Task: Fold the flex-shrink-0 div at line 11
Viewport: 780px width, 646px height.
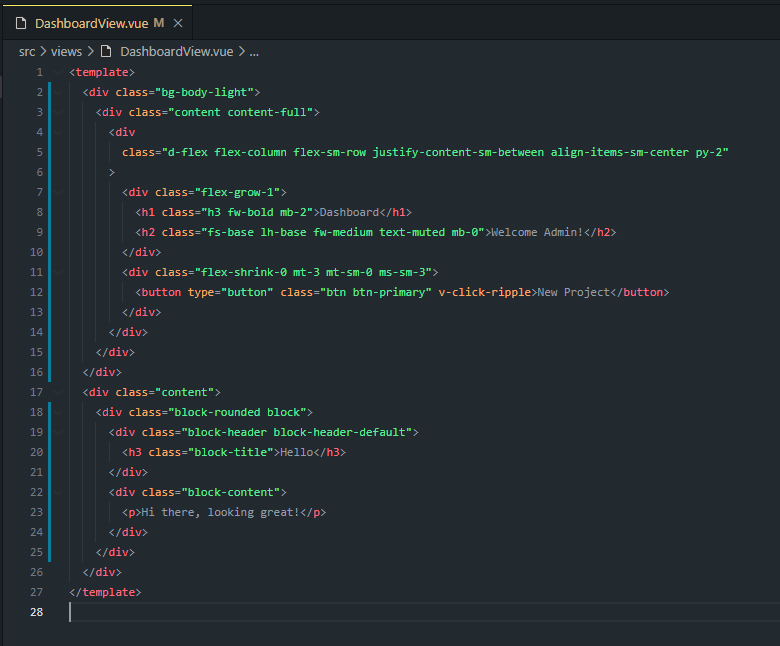Action: pyautogui.click(x=59, y=273)
